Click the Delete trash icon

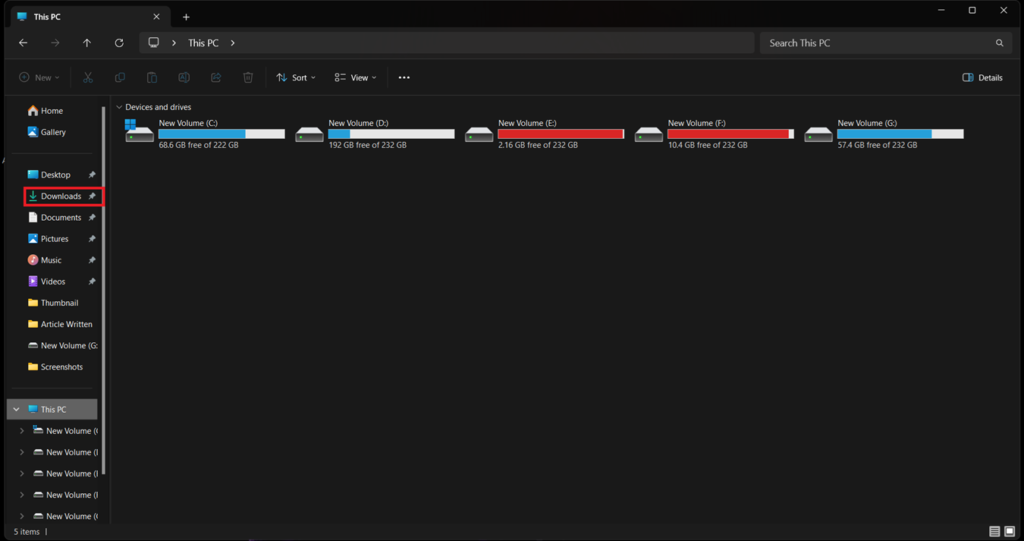click(248, 78)
